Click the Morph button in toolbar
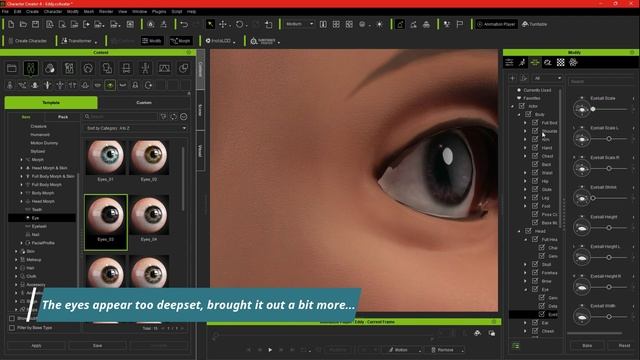Image resolution: width=640 pixels, height=360 pixels. pyautogui.click(x=181, y=41)
